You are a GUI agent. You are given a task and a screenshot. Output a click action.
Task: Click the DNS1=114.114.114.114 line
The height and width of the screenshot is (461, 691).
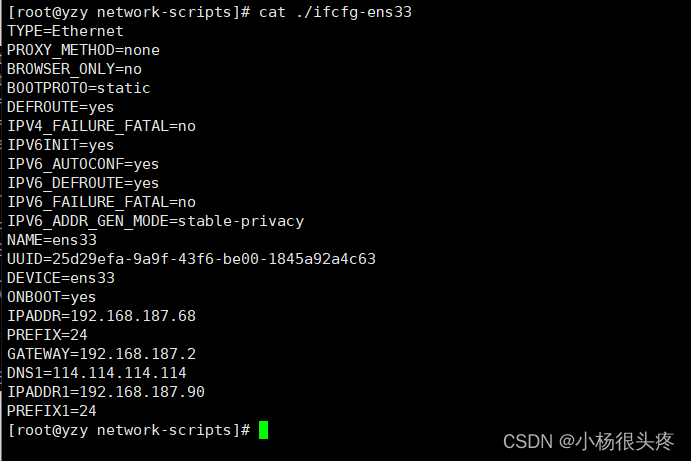coord(97,373)
